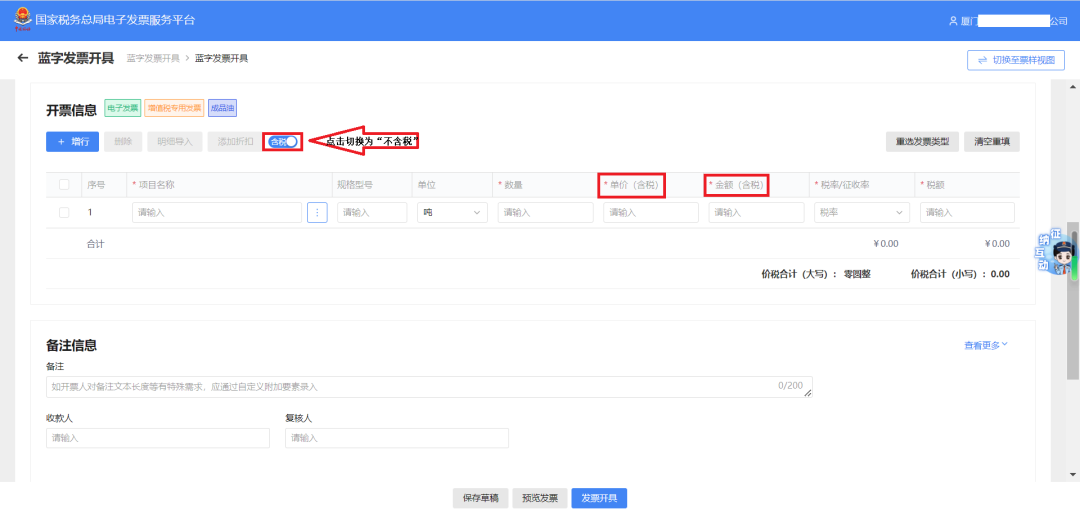Open the 税率 dropdown
The image size is (1080, 514).
click(861, 213)
